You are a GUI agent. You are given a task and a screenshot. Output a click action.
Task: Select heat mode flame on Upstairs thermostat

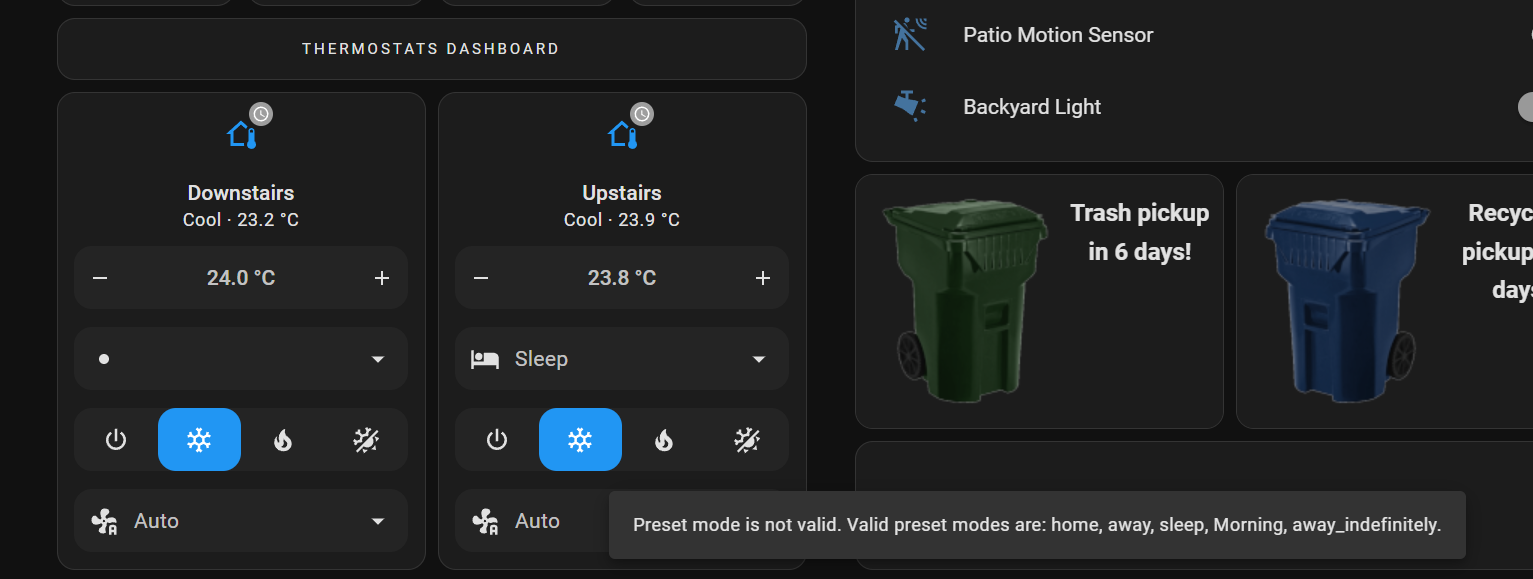coord(664,439)
